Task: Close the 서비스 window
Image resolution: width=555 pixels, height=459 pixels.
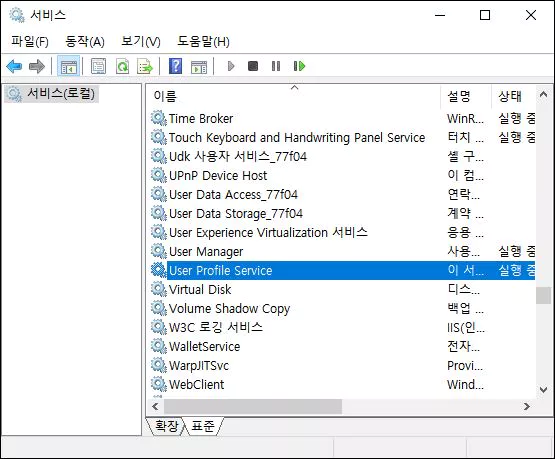Action: (x=531, y=15)
